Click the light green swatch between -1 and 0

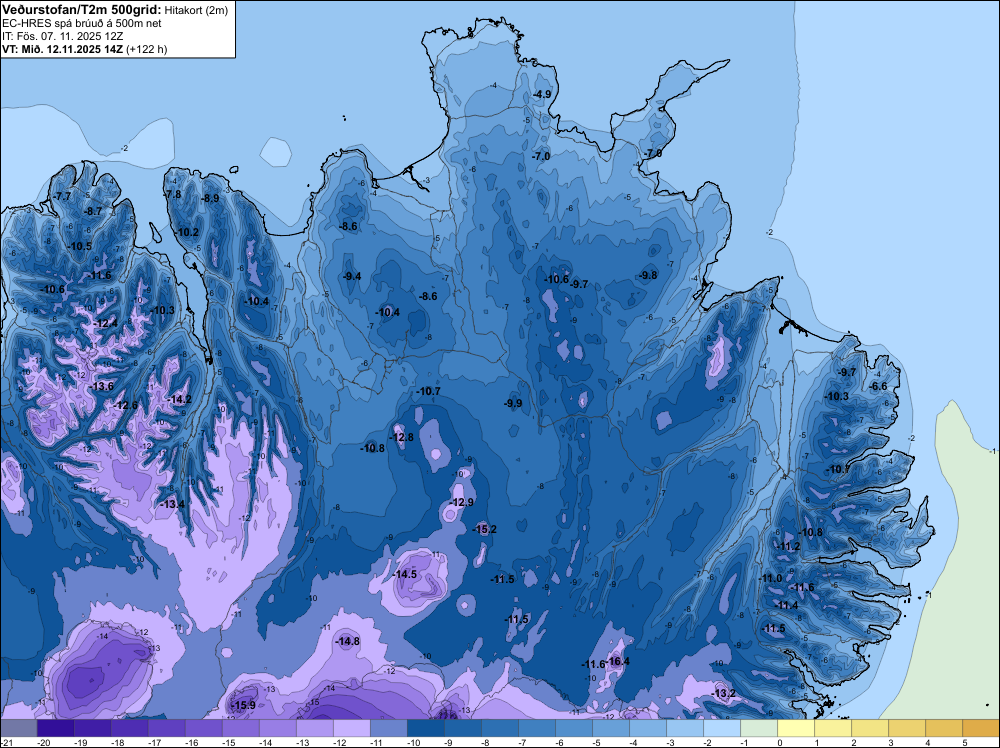click(x=759, y=728)
